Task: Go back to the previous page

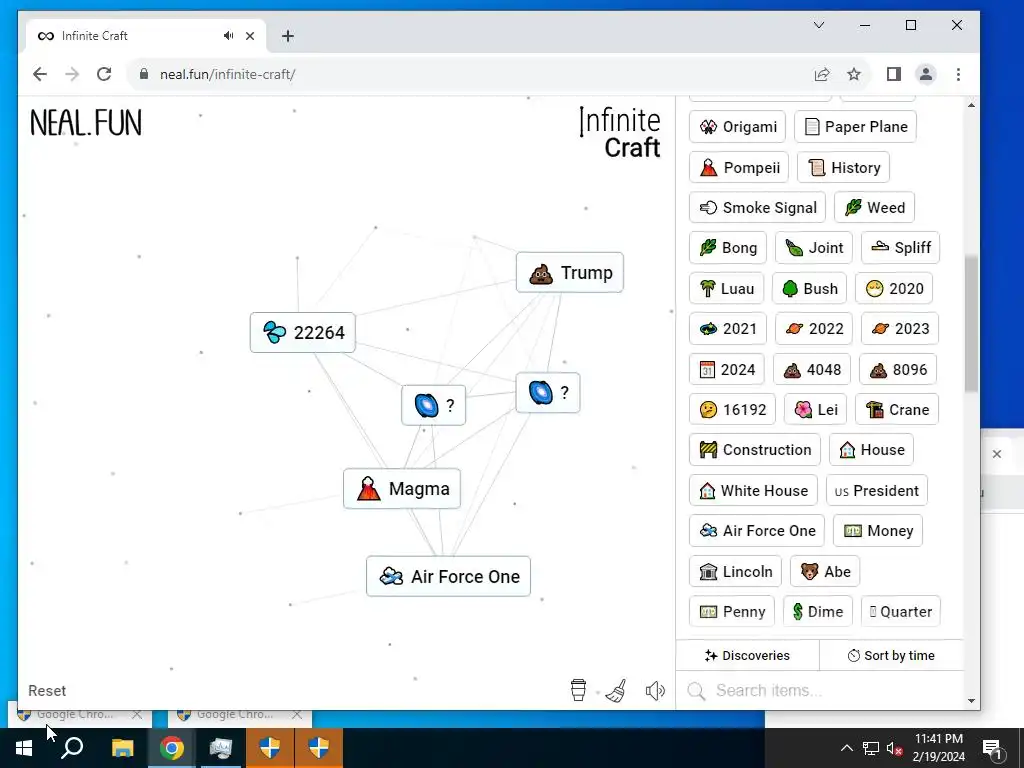Action: 40,74
